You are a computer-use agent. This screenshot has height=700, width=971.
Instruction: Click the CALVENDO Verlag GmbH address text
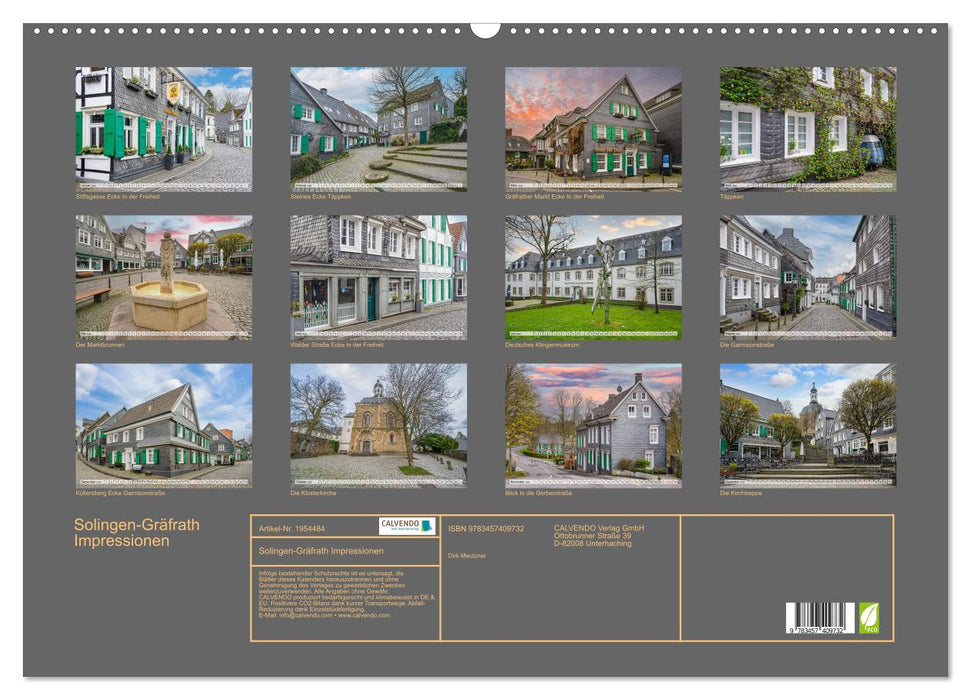point(598,536)
